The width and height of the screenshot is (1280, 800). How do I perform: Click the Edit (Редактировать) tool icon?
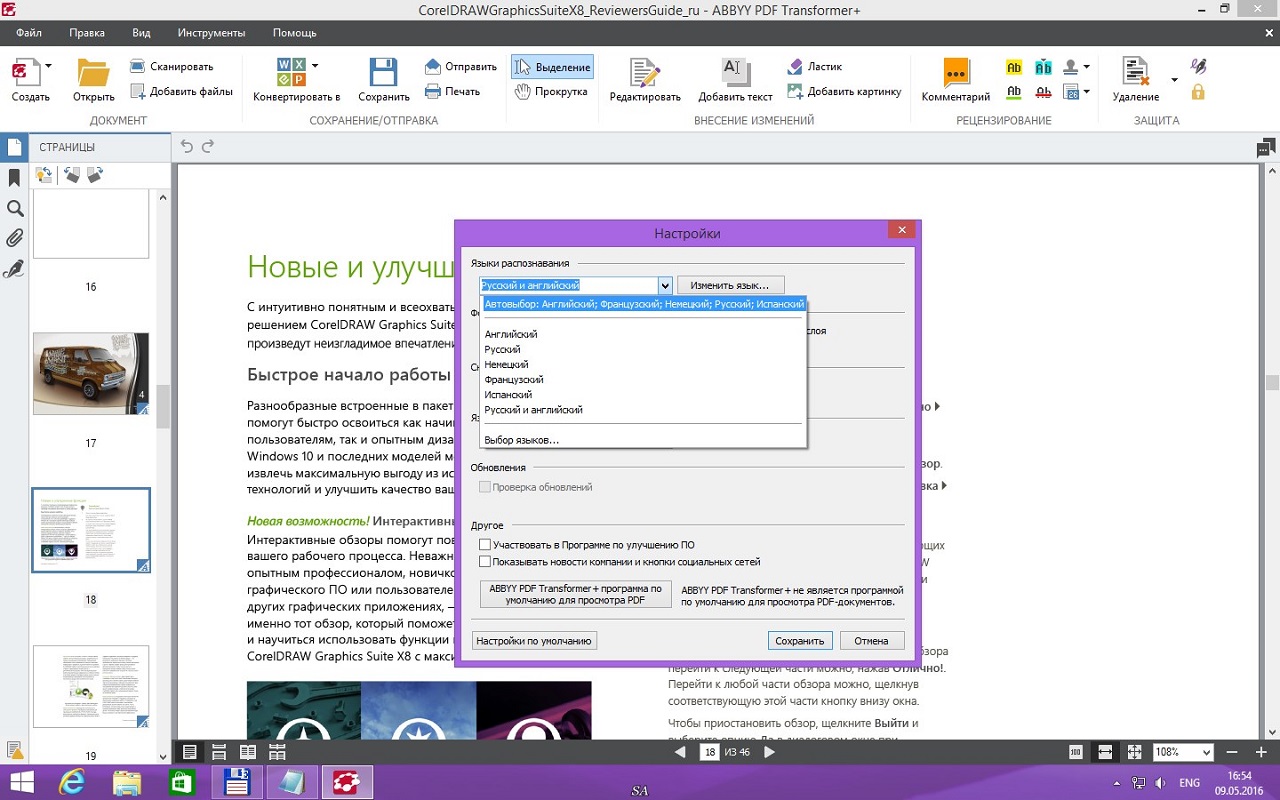tap(644, 73)
